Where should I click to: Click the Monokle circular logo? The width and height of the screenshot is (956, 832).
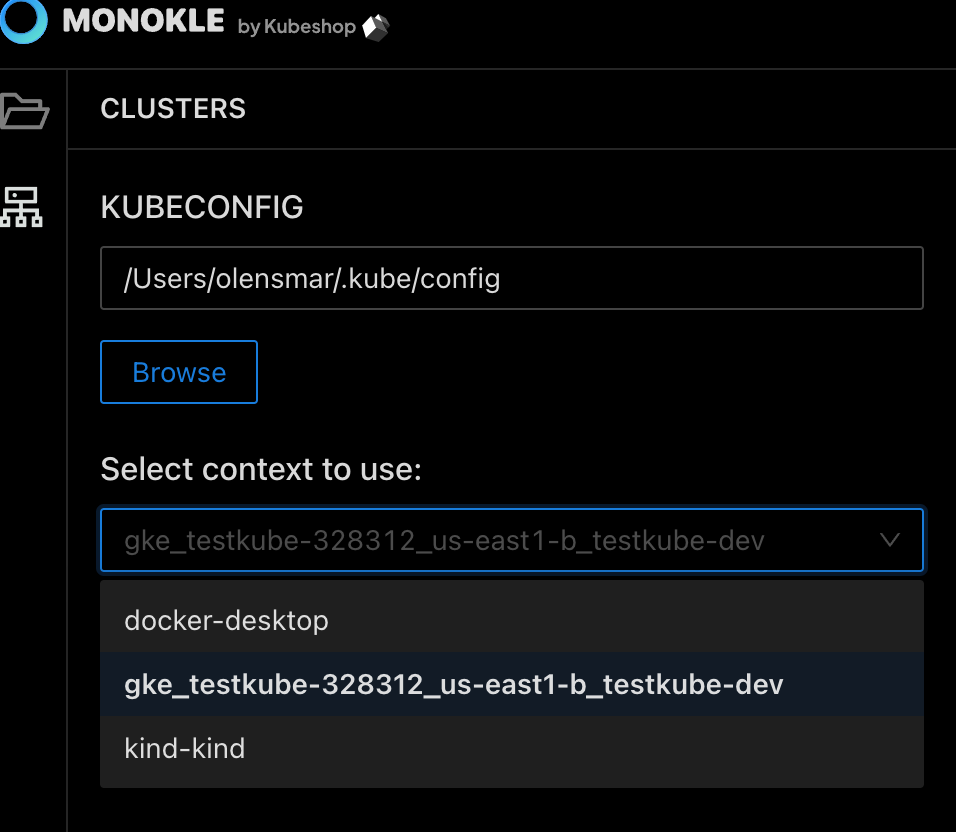point(23,20)
